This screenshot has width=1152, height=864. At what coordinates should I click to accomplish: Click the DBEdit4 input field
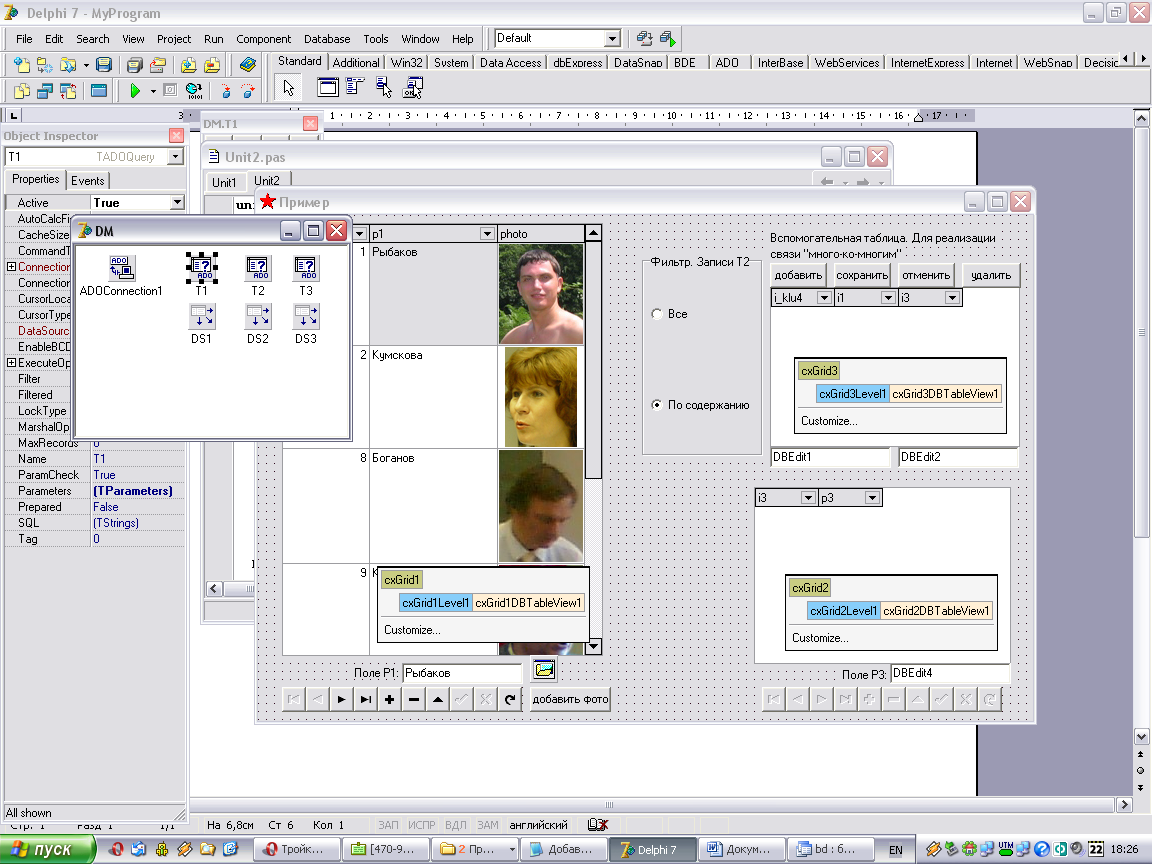coord(951,673)
